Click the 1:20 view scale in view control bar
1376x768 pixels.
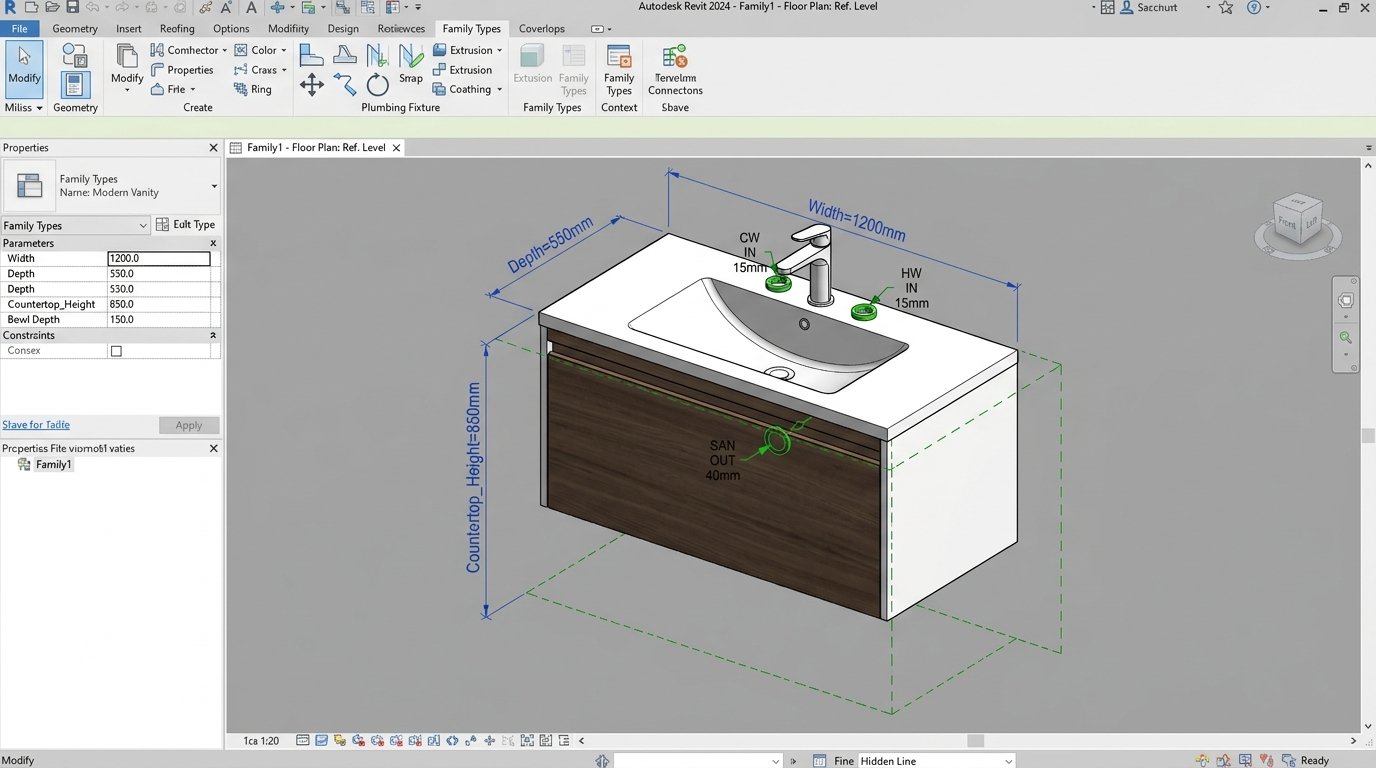point(261,741)
